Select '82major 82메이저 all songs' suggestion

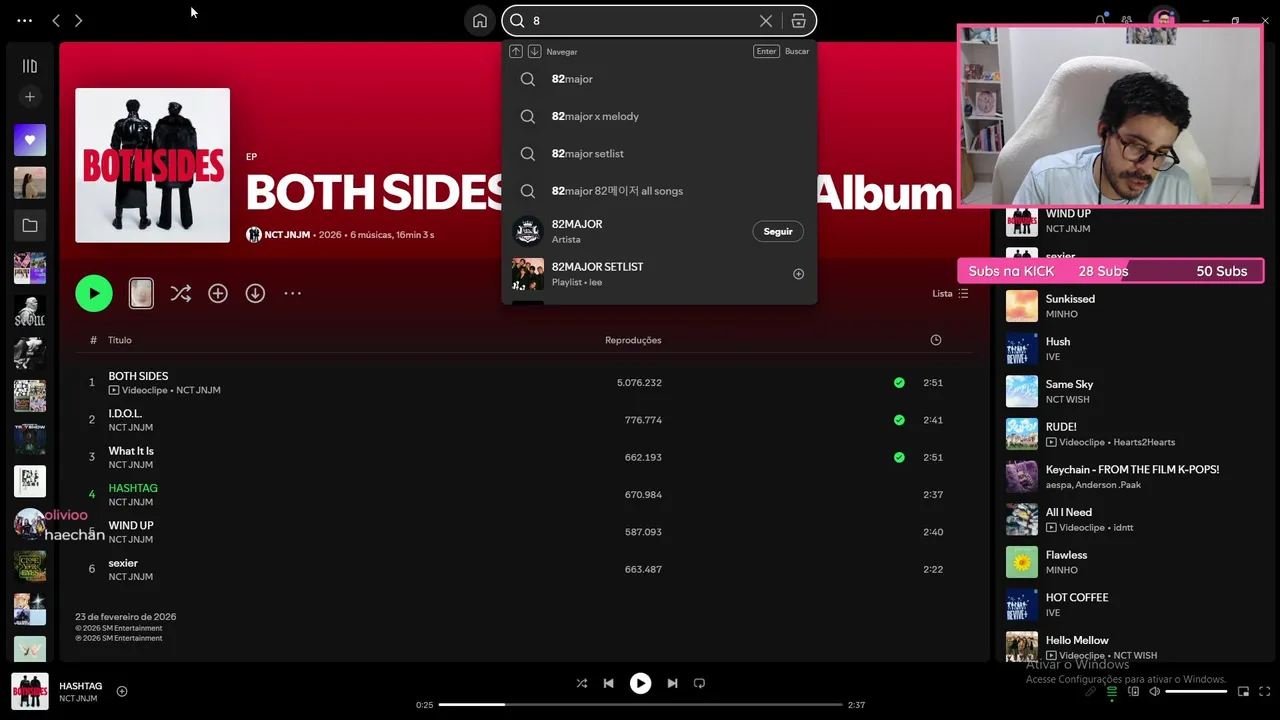coord(659,191)
